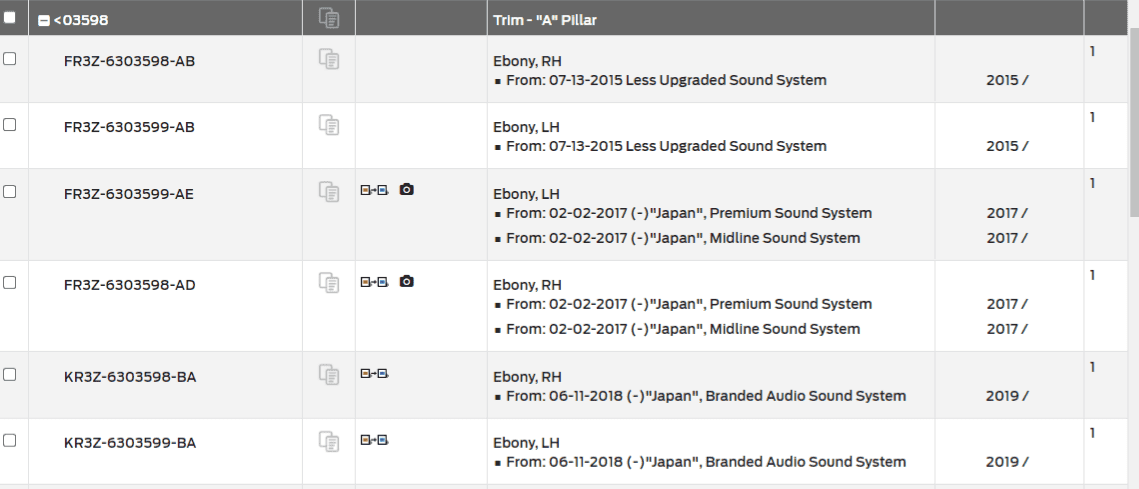The height and width of the screenshot is (489, 1139).
Task: Click supersession icon for FR3Z-6303599-AE
Action: [375, 190]
